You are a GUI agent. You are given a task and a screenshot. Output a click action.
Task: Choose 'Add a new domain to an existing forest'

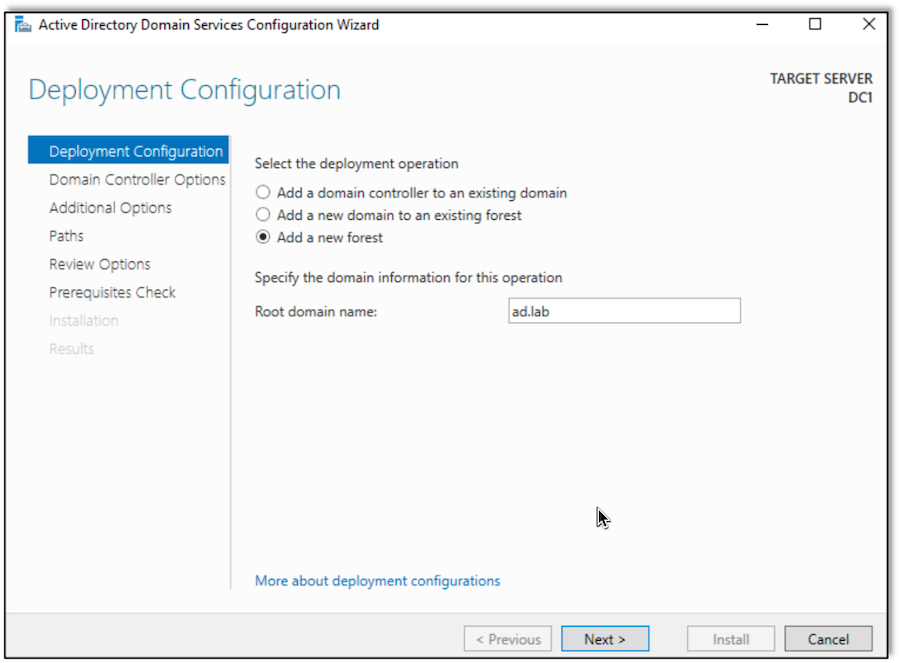[x=263, y=215]
